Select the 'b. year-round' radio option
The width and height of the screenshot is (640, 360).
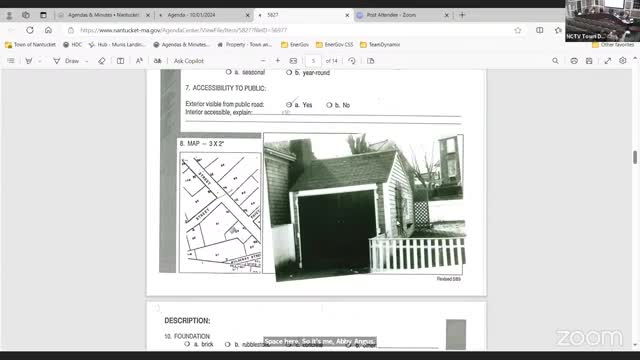(289, 72)
